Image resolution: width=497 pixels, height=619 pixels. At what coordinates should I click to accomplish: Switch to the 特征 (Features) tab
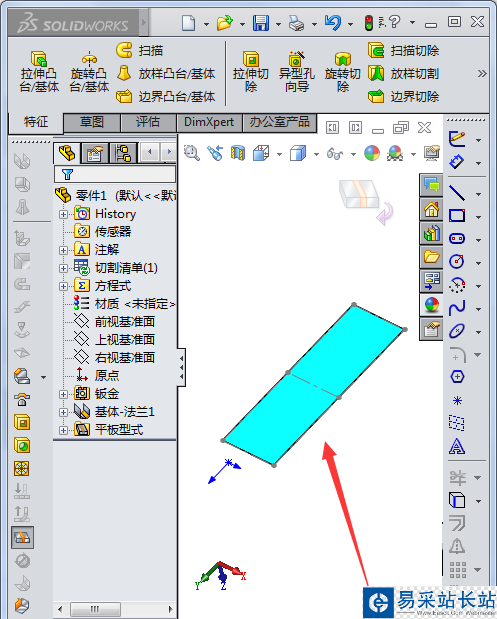(x=36, y=122)
